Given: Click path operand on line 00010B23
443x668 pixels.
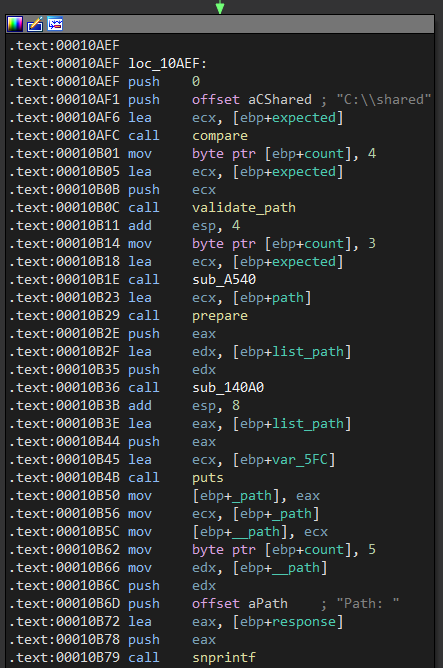Looking at the screenshot, I should [x=288, y=298].
